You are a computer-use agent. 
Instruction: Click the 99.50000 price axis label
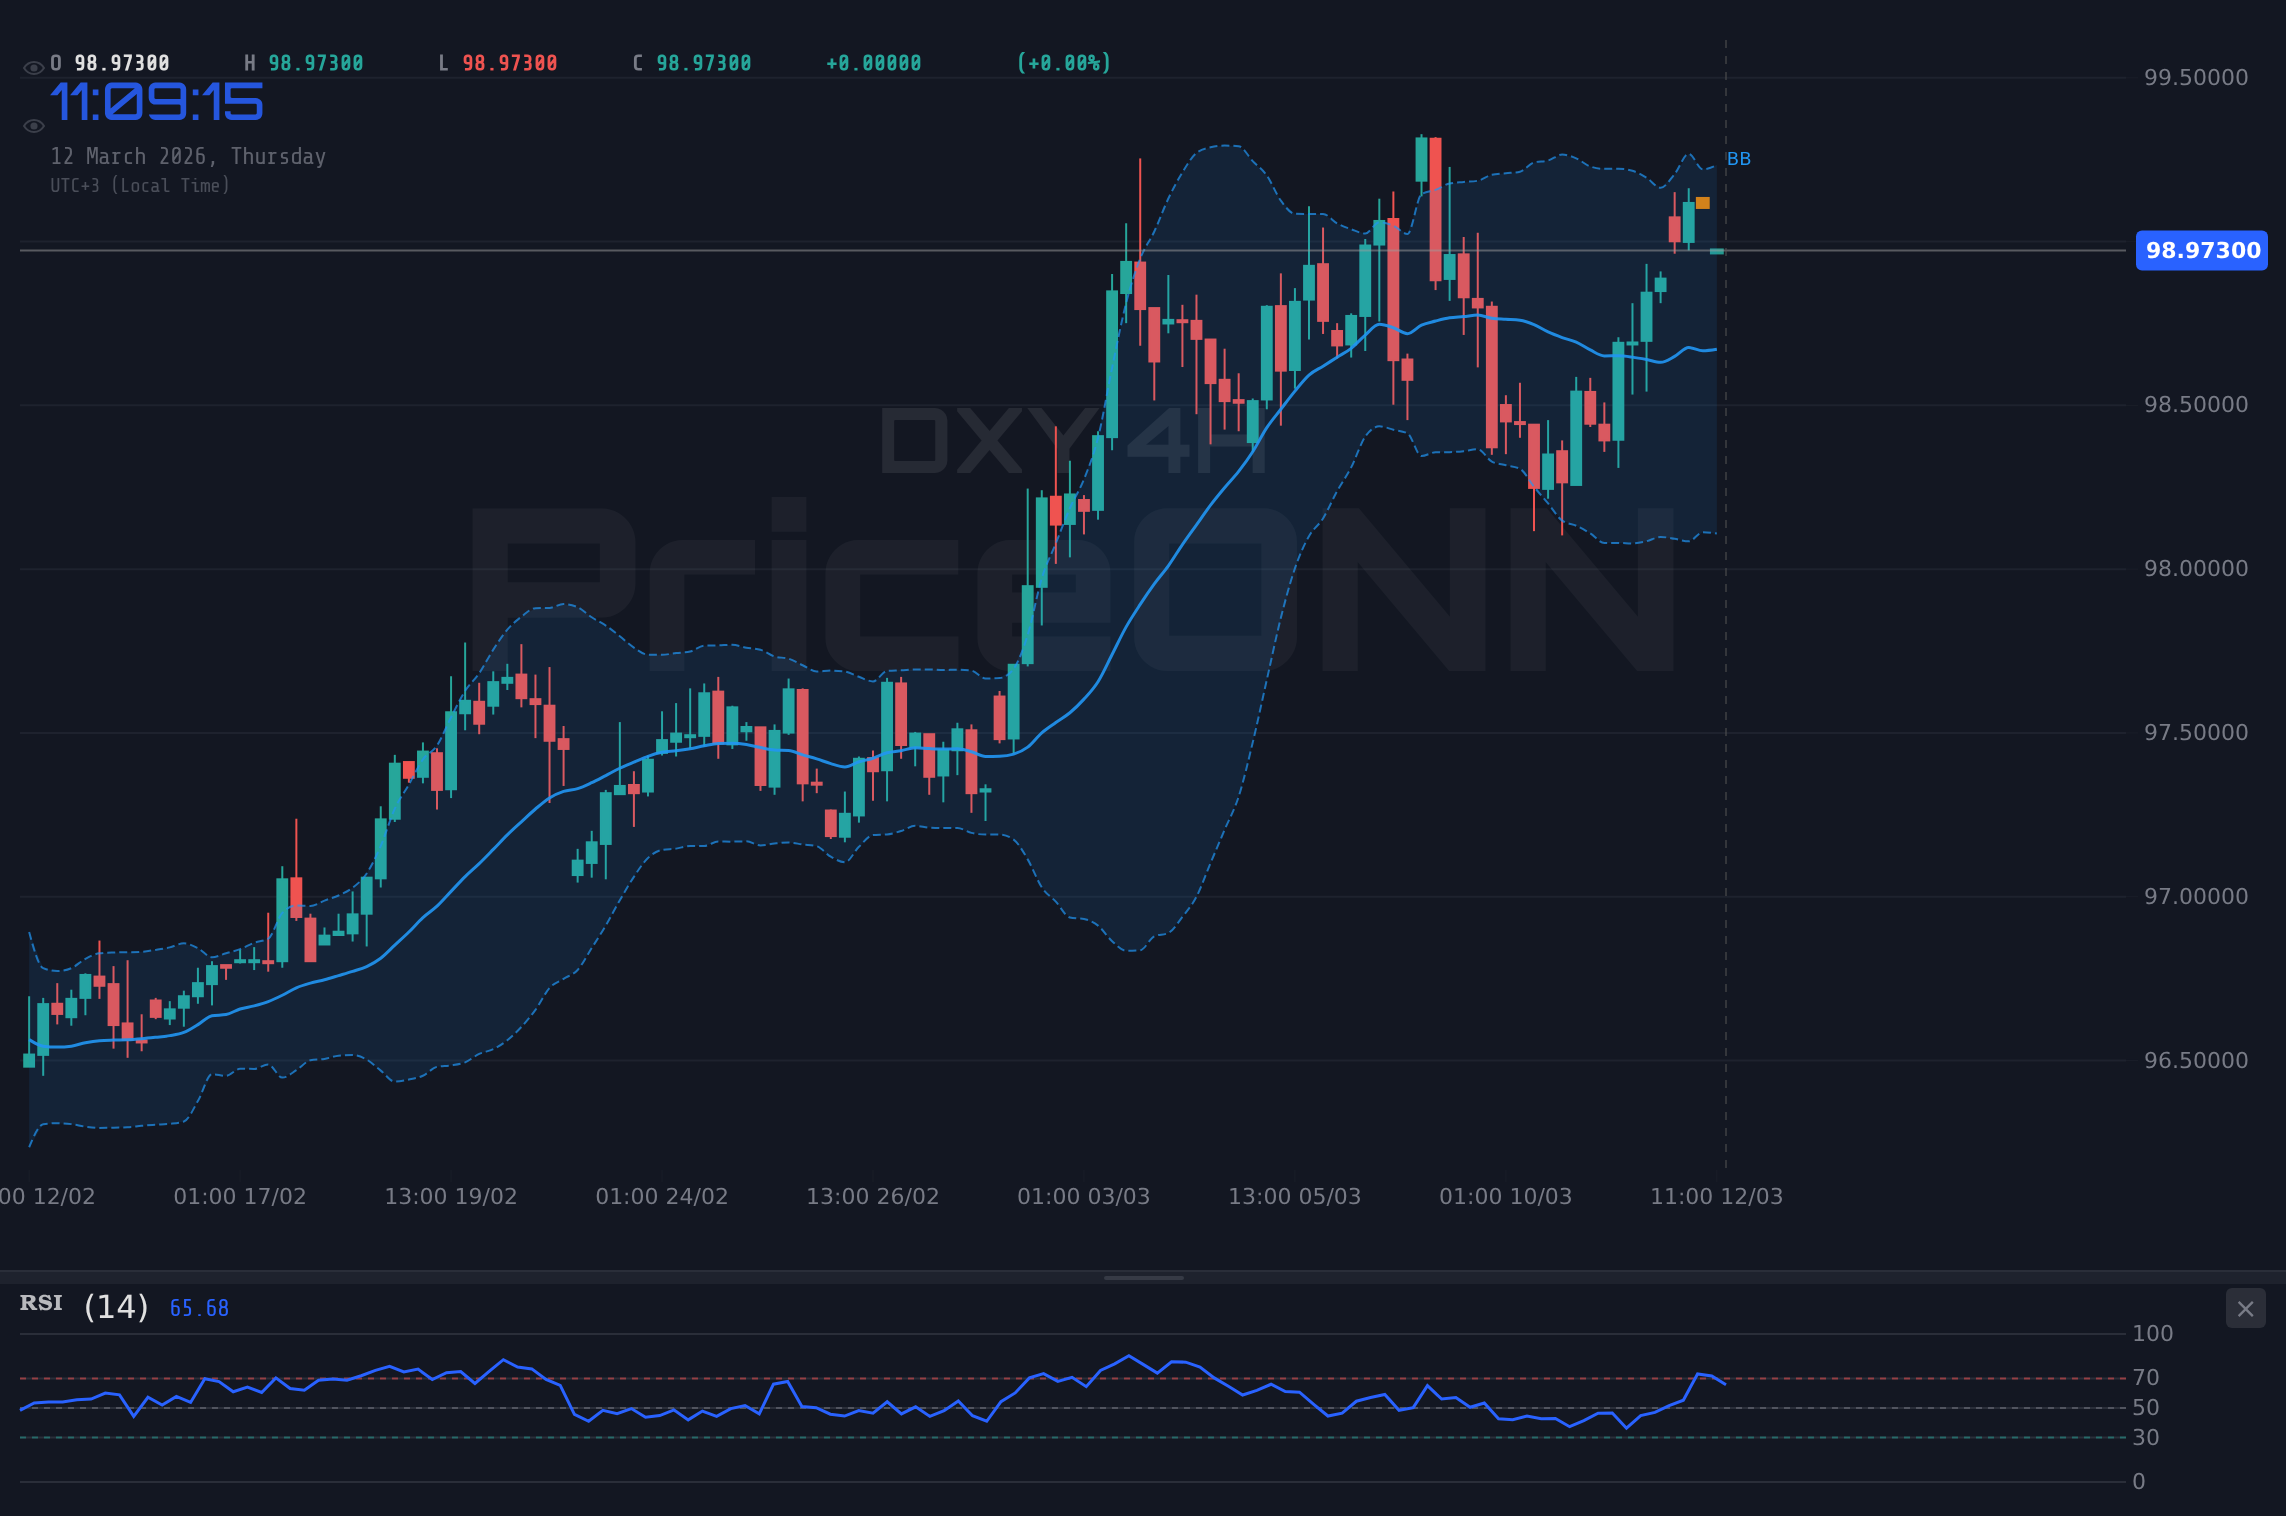click(x=2196, y=78)
